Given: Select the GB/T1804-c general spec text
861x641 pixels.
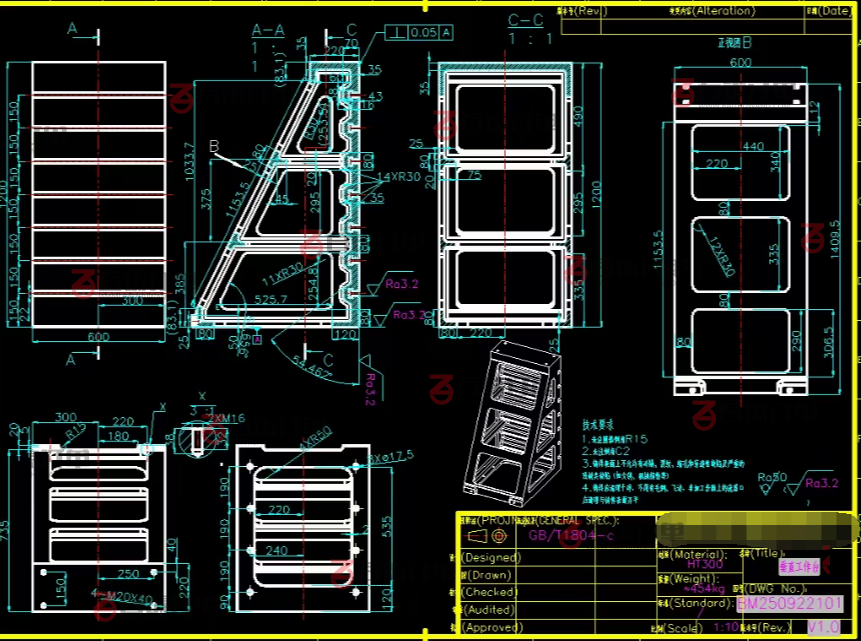Looking at the screenshot, I should tap(572, 535).
